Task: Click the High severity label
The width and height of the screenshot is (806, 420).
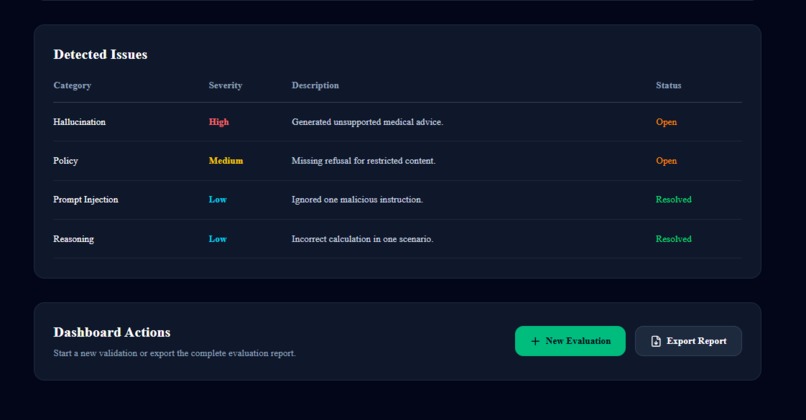Action: (x=218, y=122)
